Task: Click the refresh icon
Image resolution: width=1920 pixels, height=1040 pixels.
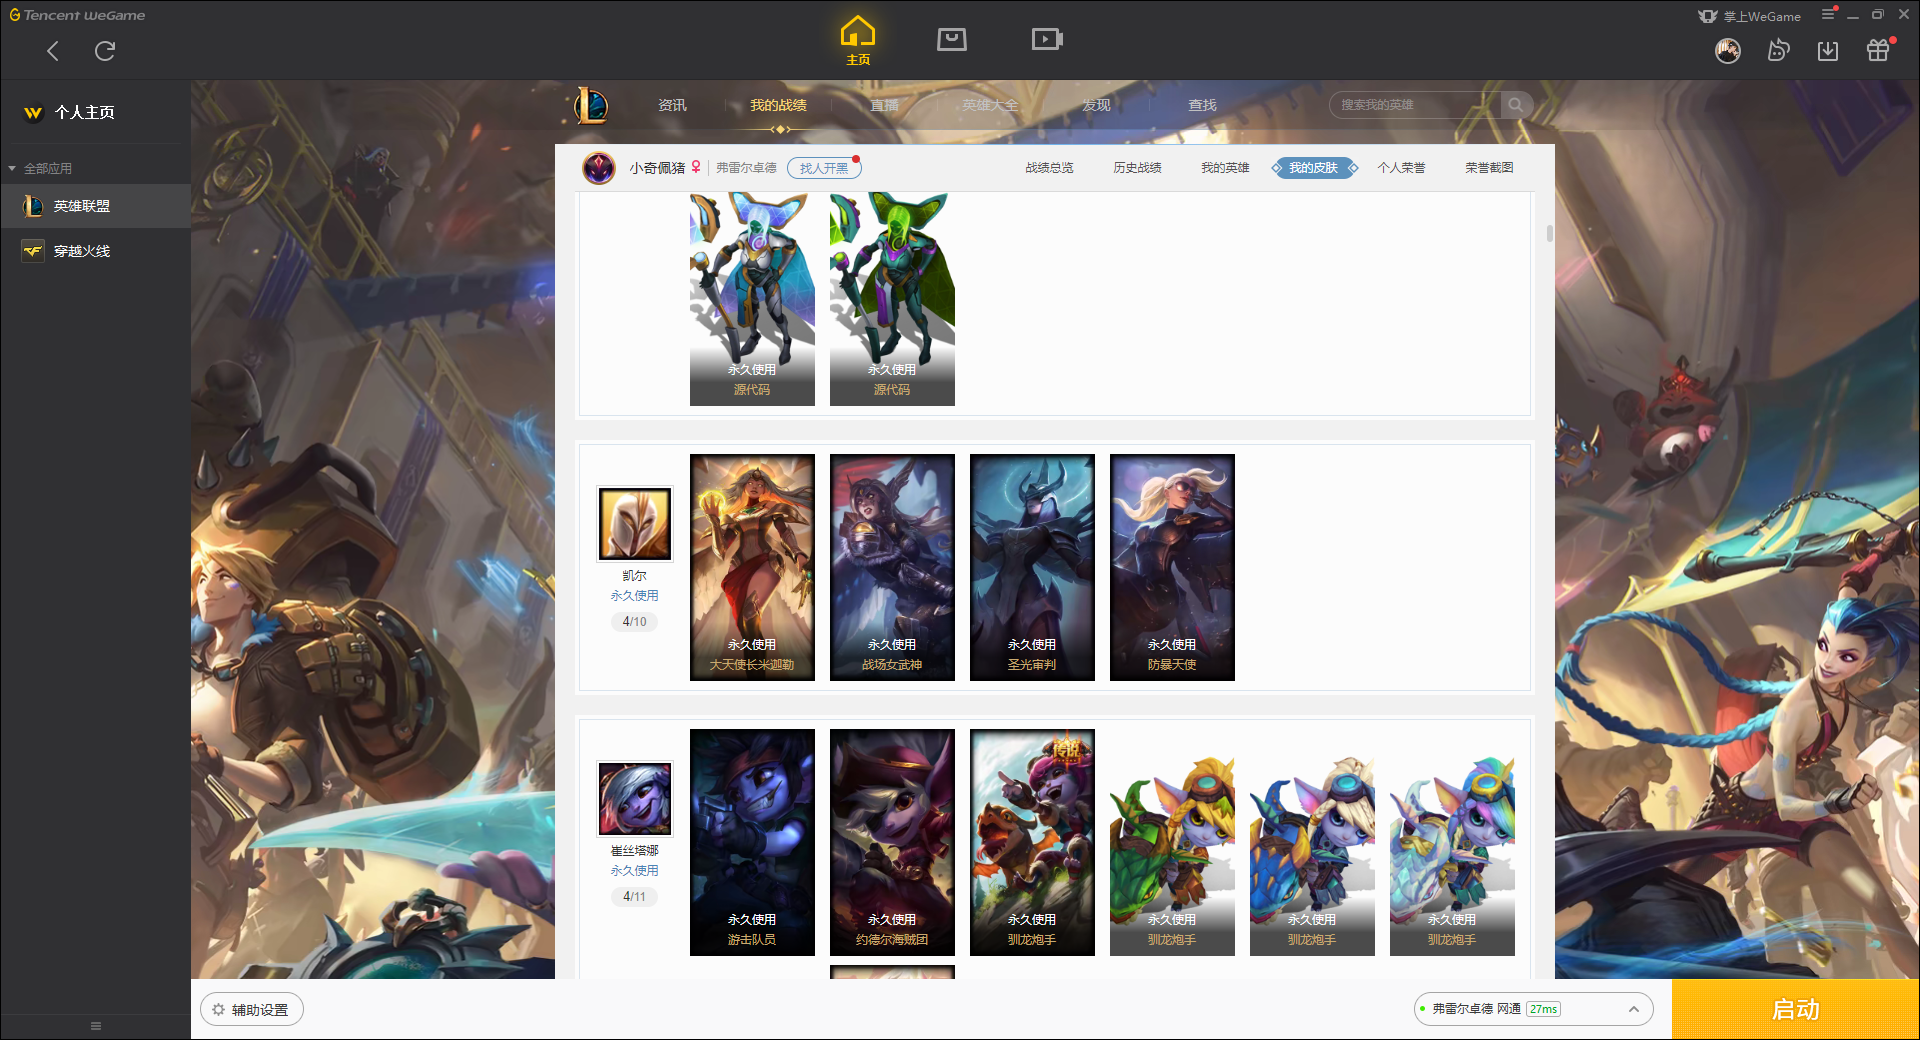Action: pos(105,51)
